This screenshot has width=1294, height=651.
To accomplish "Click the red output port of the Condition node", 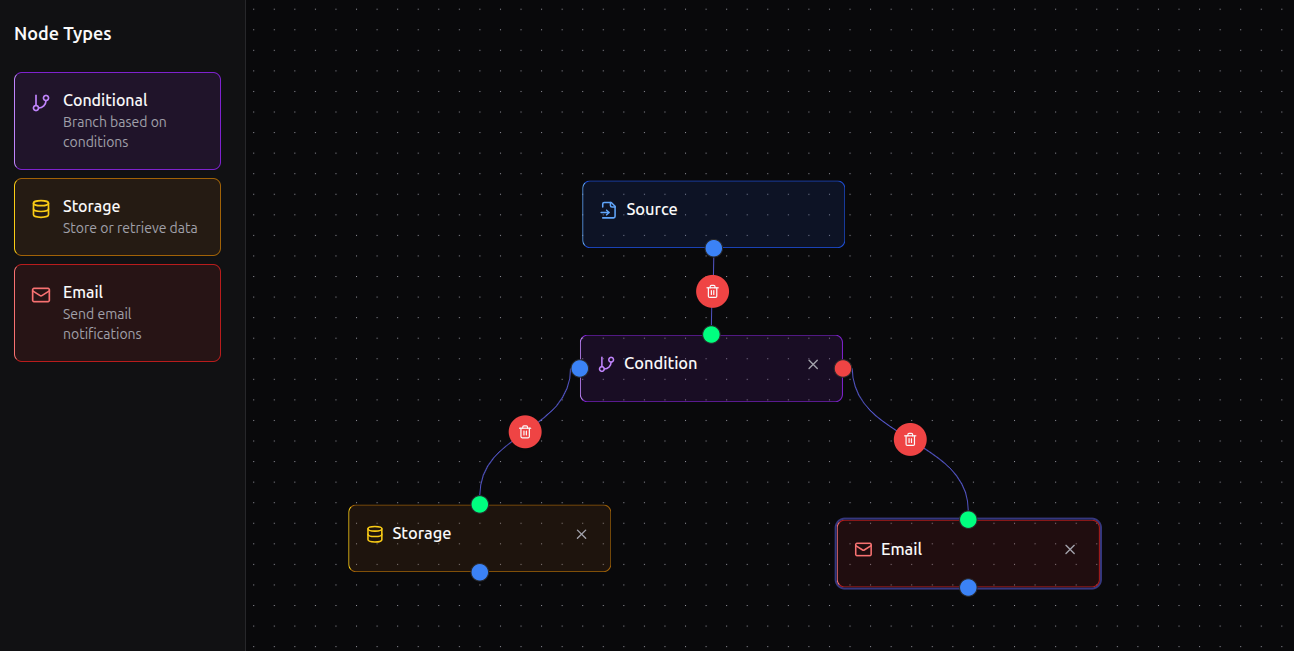I will pyautogui.click(x=843, y=368).
